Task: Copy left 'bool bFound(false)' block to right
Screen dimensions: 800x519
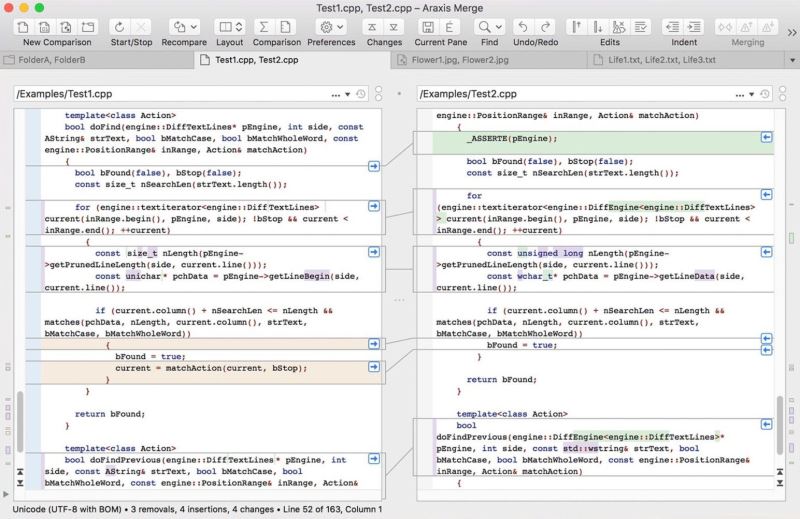Action: coord(374,166)
